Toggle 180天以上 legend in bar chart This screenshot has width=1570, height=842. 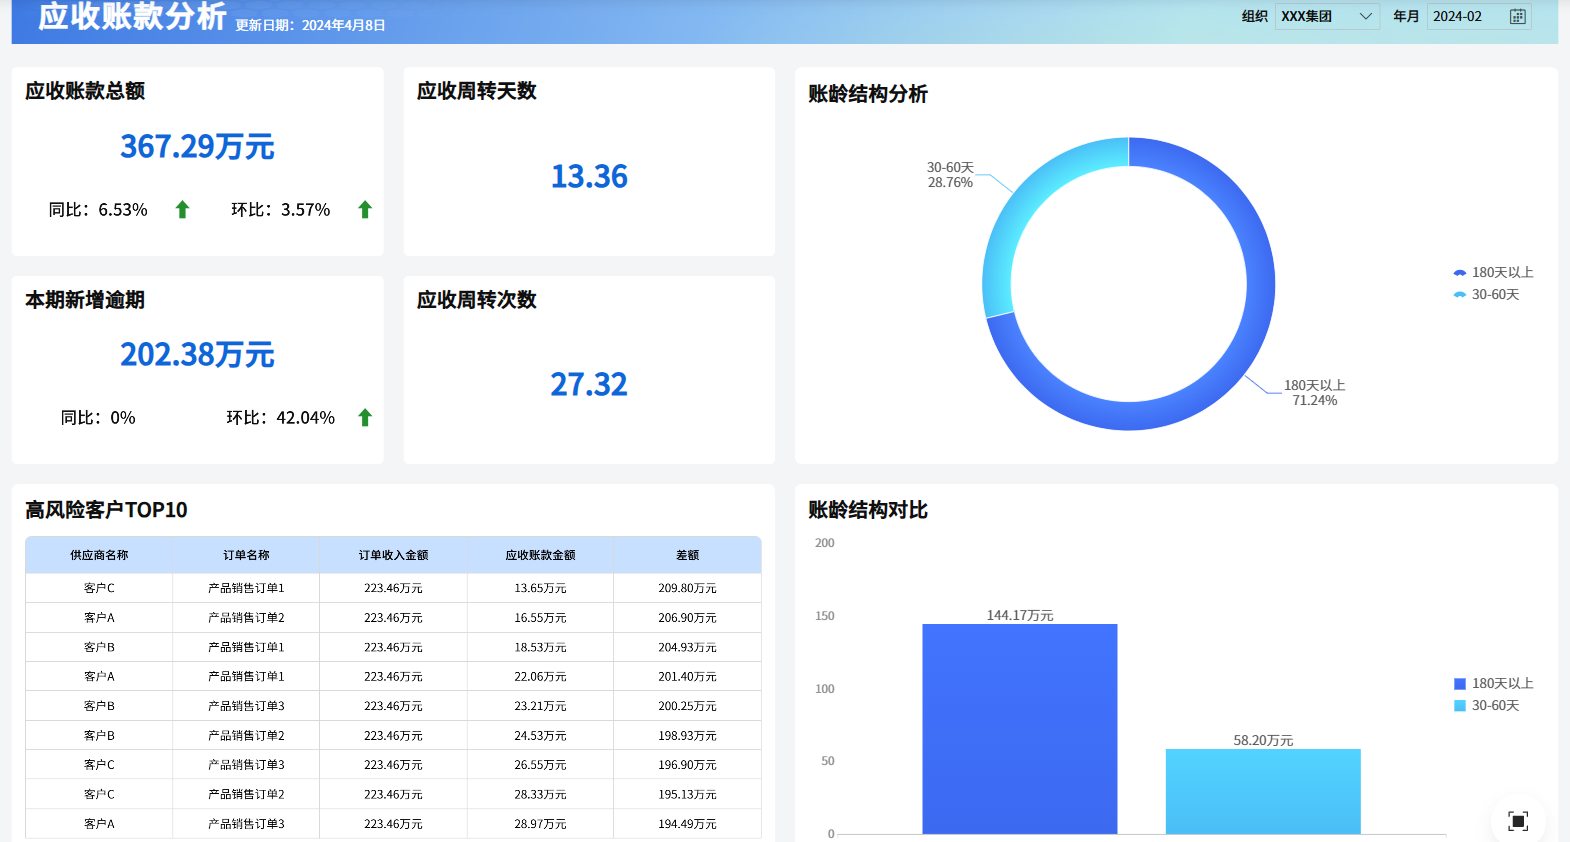coord(1493,683)
